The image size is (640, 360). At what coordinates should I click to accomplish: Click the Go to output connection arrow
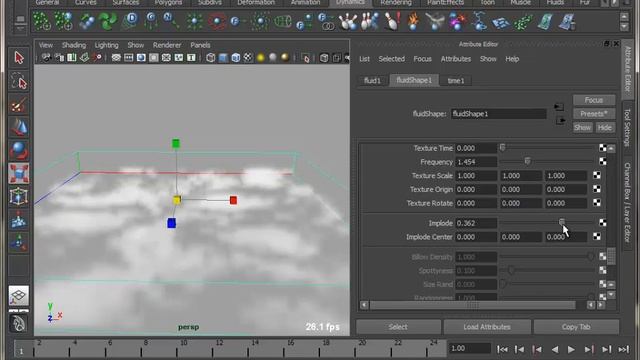tap(561, 120)
